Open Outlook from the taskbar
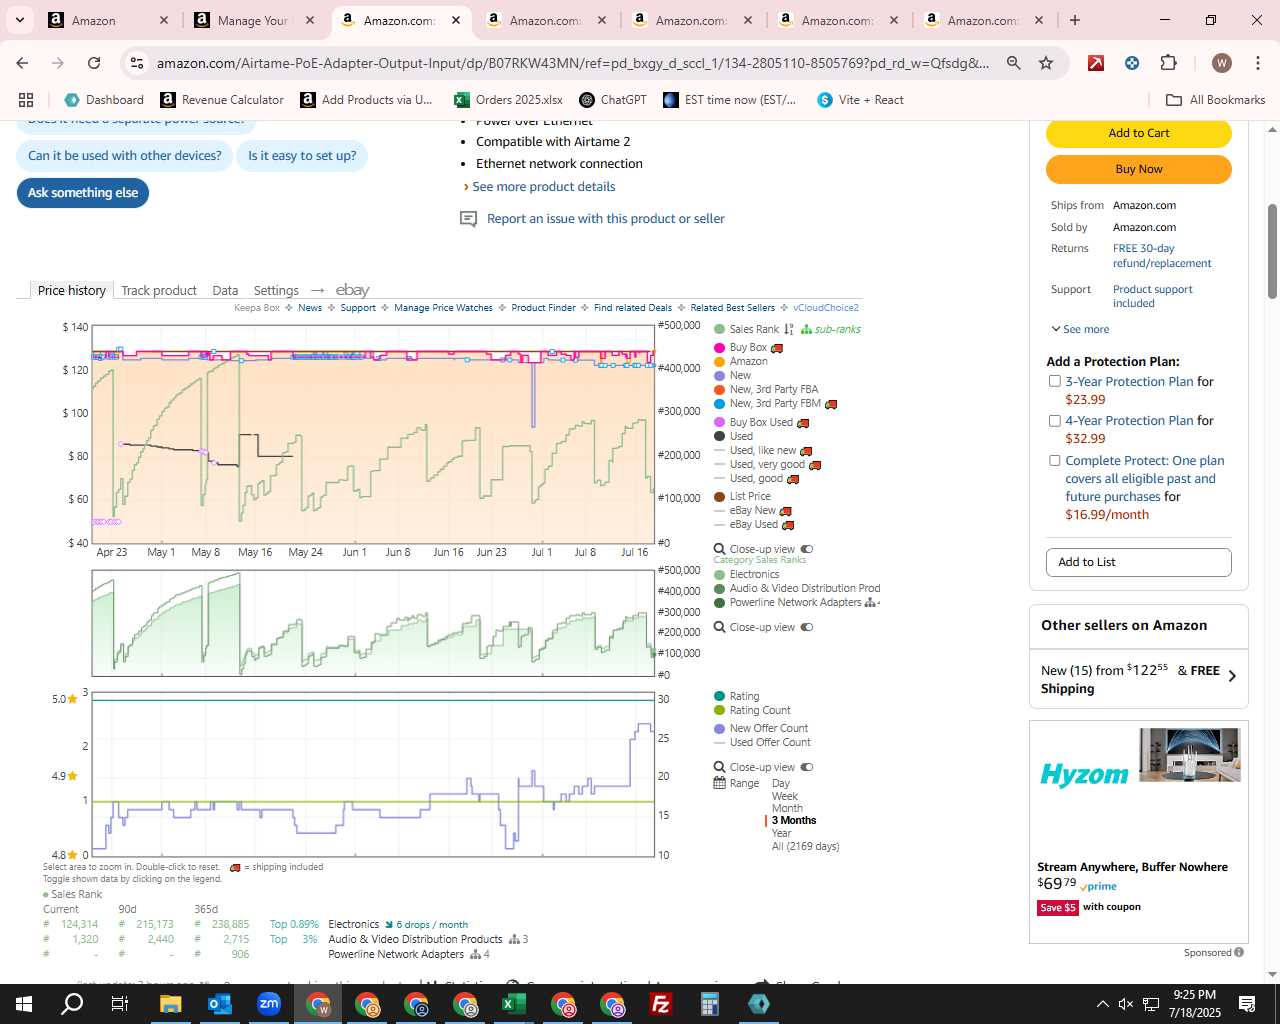Screen dimensions: 1280x1024 tap(219, 1004)
